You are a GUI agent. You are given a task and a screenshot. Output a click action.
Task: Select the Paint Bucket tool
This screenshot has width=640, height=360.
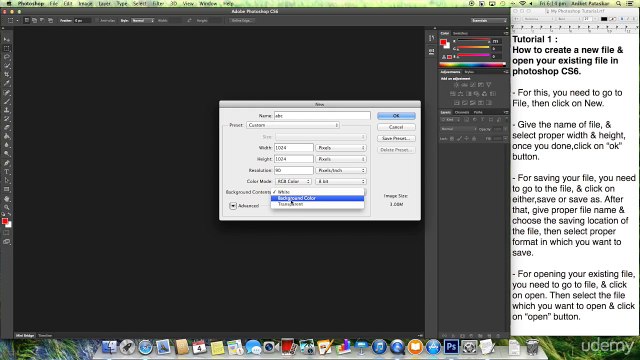pos(7,136)
